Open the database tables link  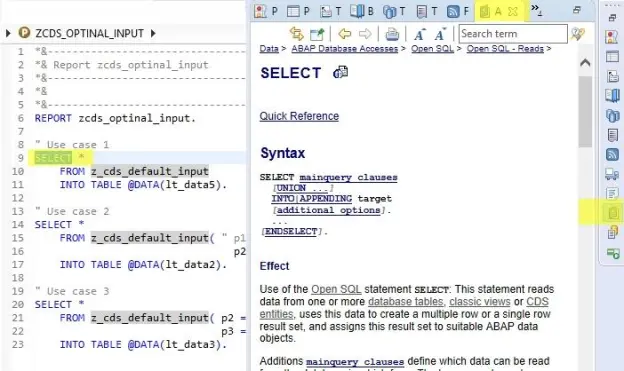point(406,302)
